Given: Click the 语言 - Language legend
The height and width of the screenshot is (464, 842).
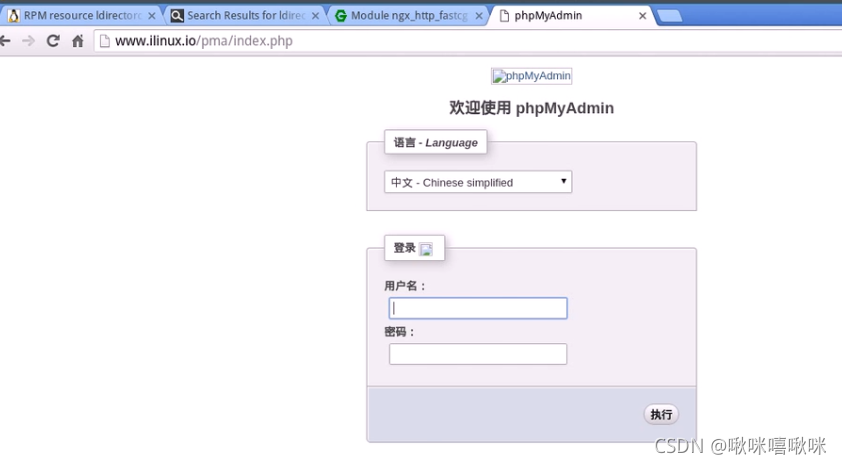Looking at the screenshot, I should pos(435,142).
